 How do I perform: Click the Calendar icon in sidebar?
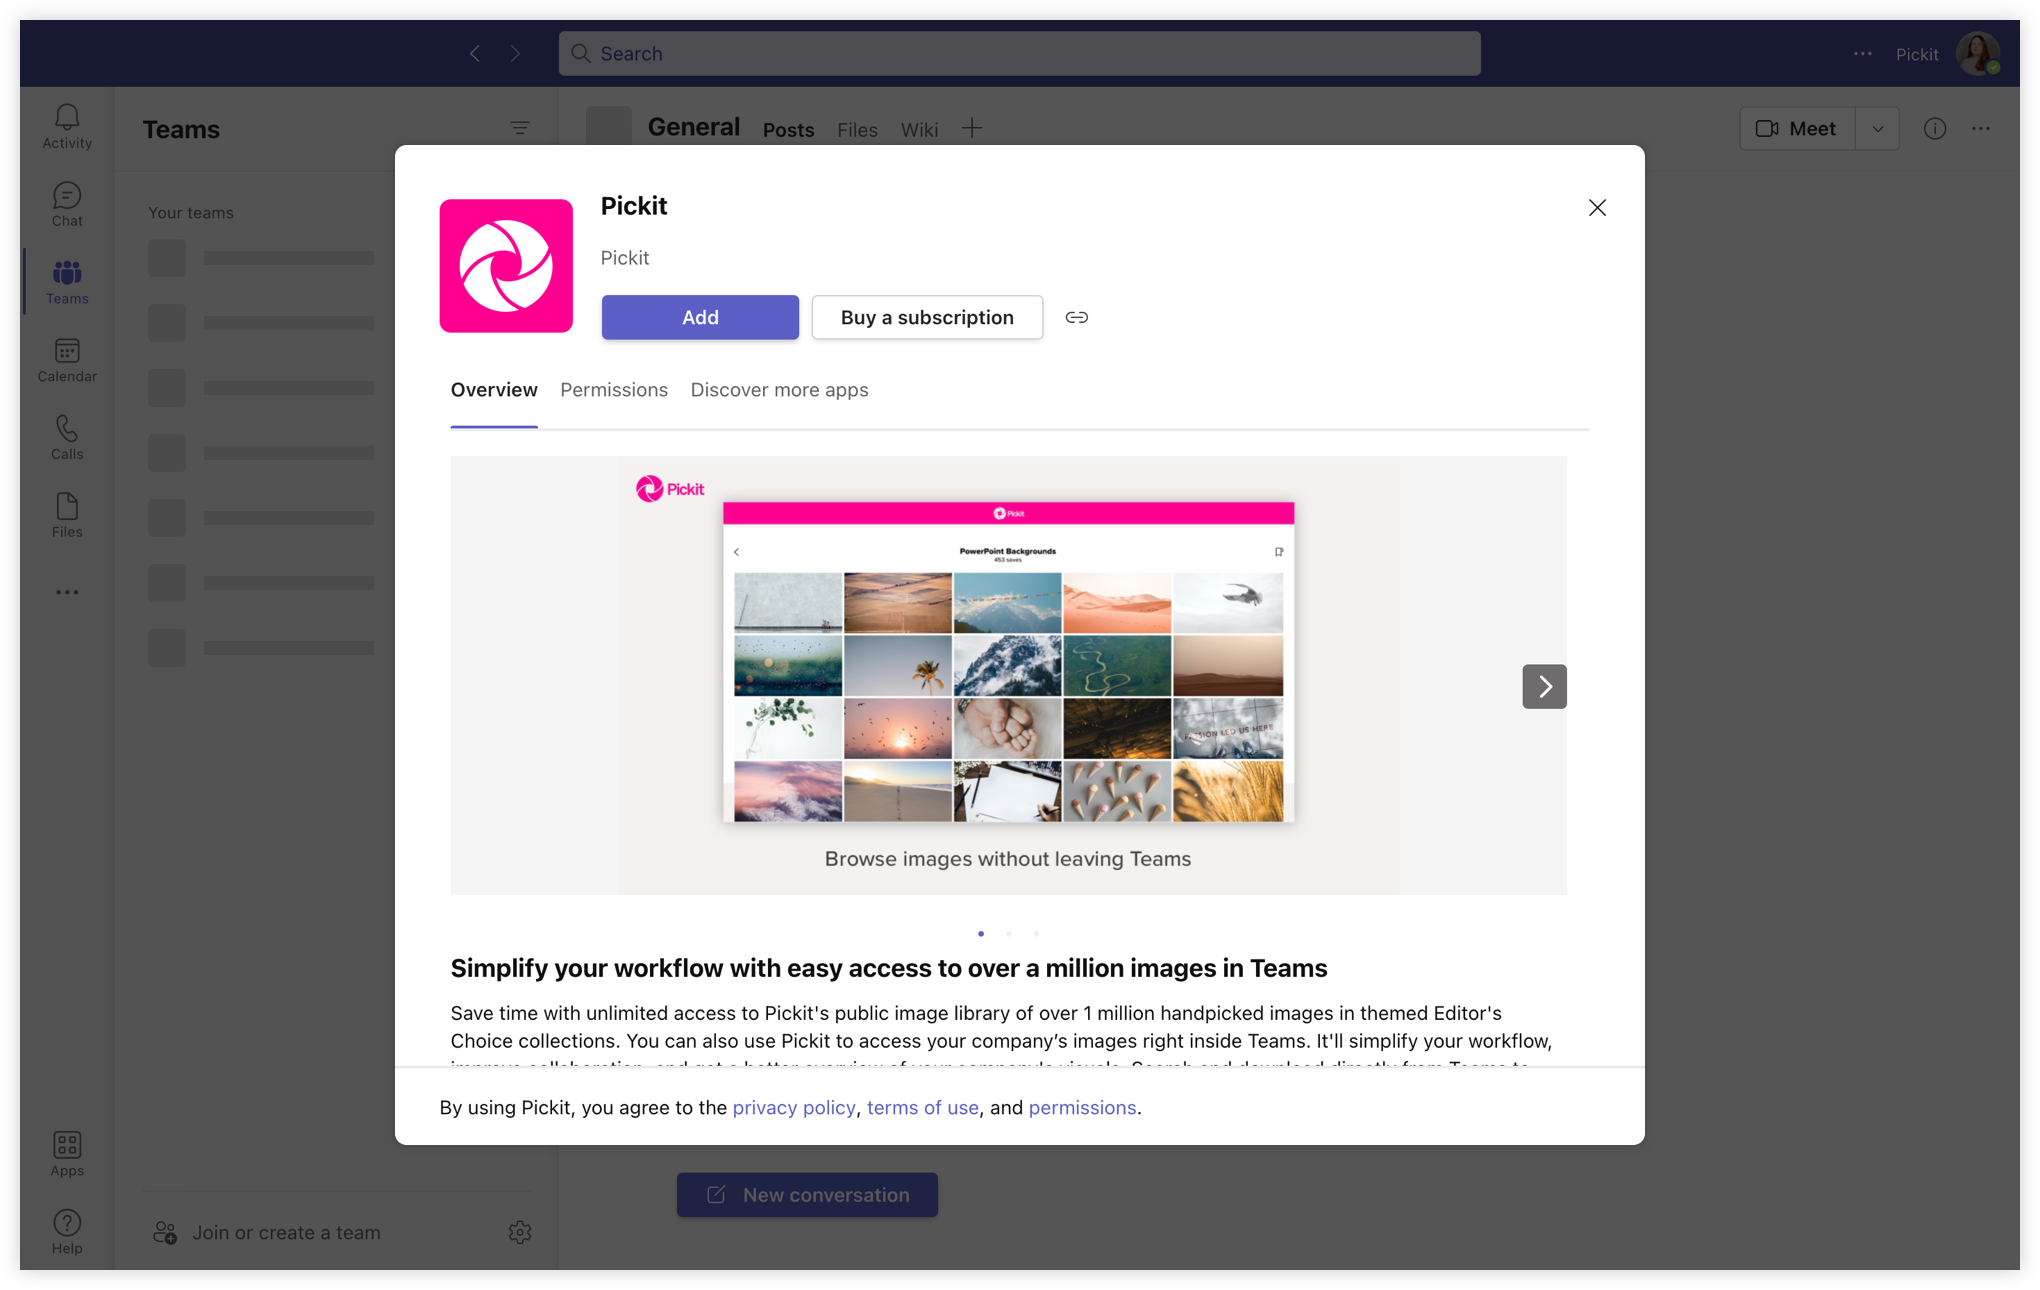[x=67, y=361]
